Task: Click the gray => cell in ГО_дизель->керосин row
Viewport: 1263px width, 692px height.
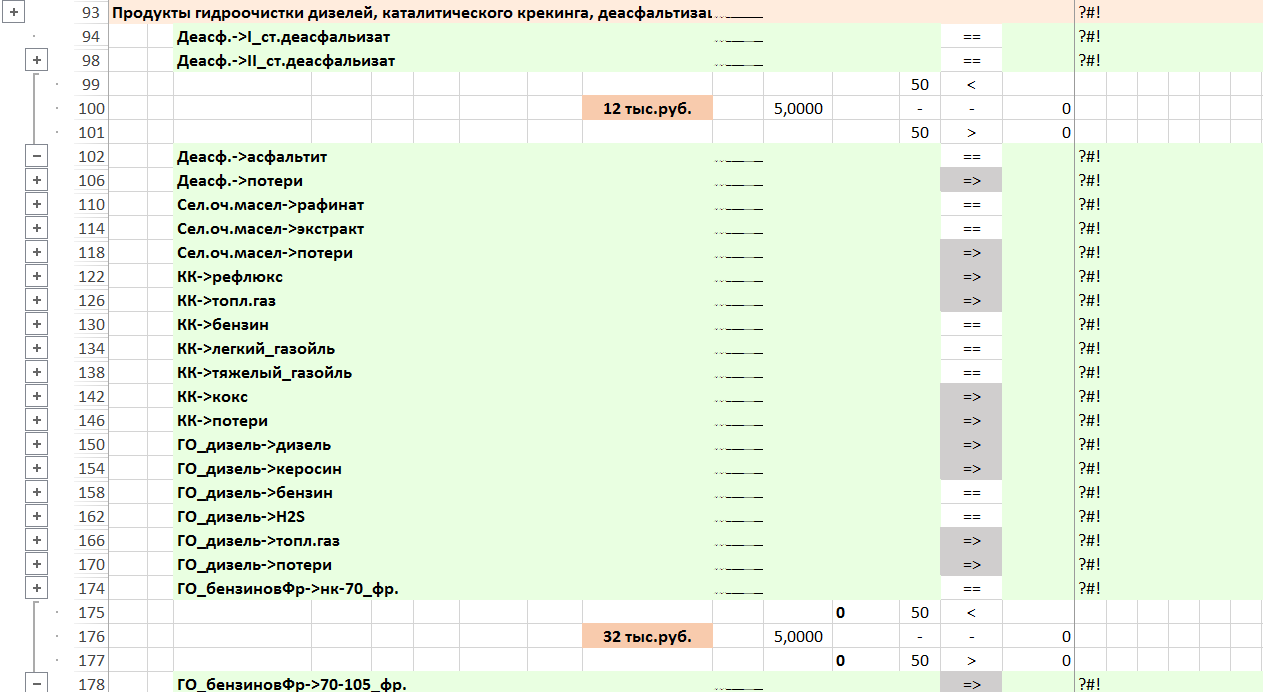Action: click(x=970, y=469)
